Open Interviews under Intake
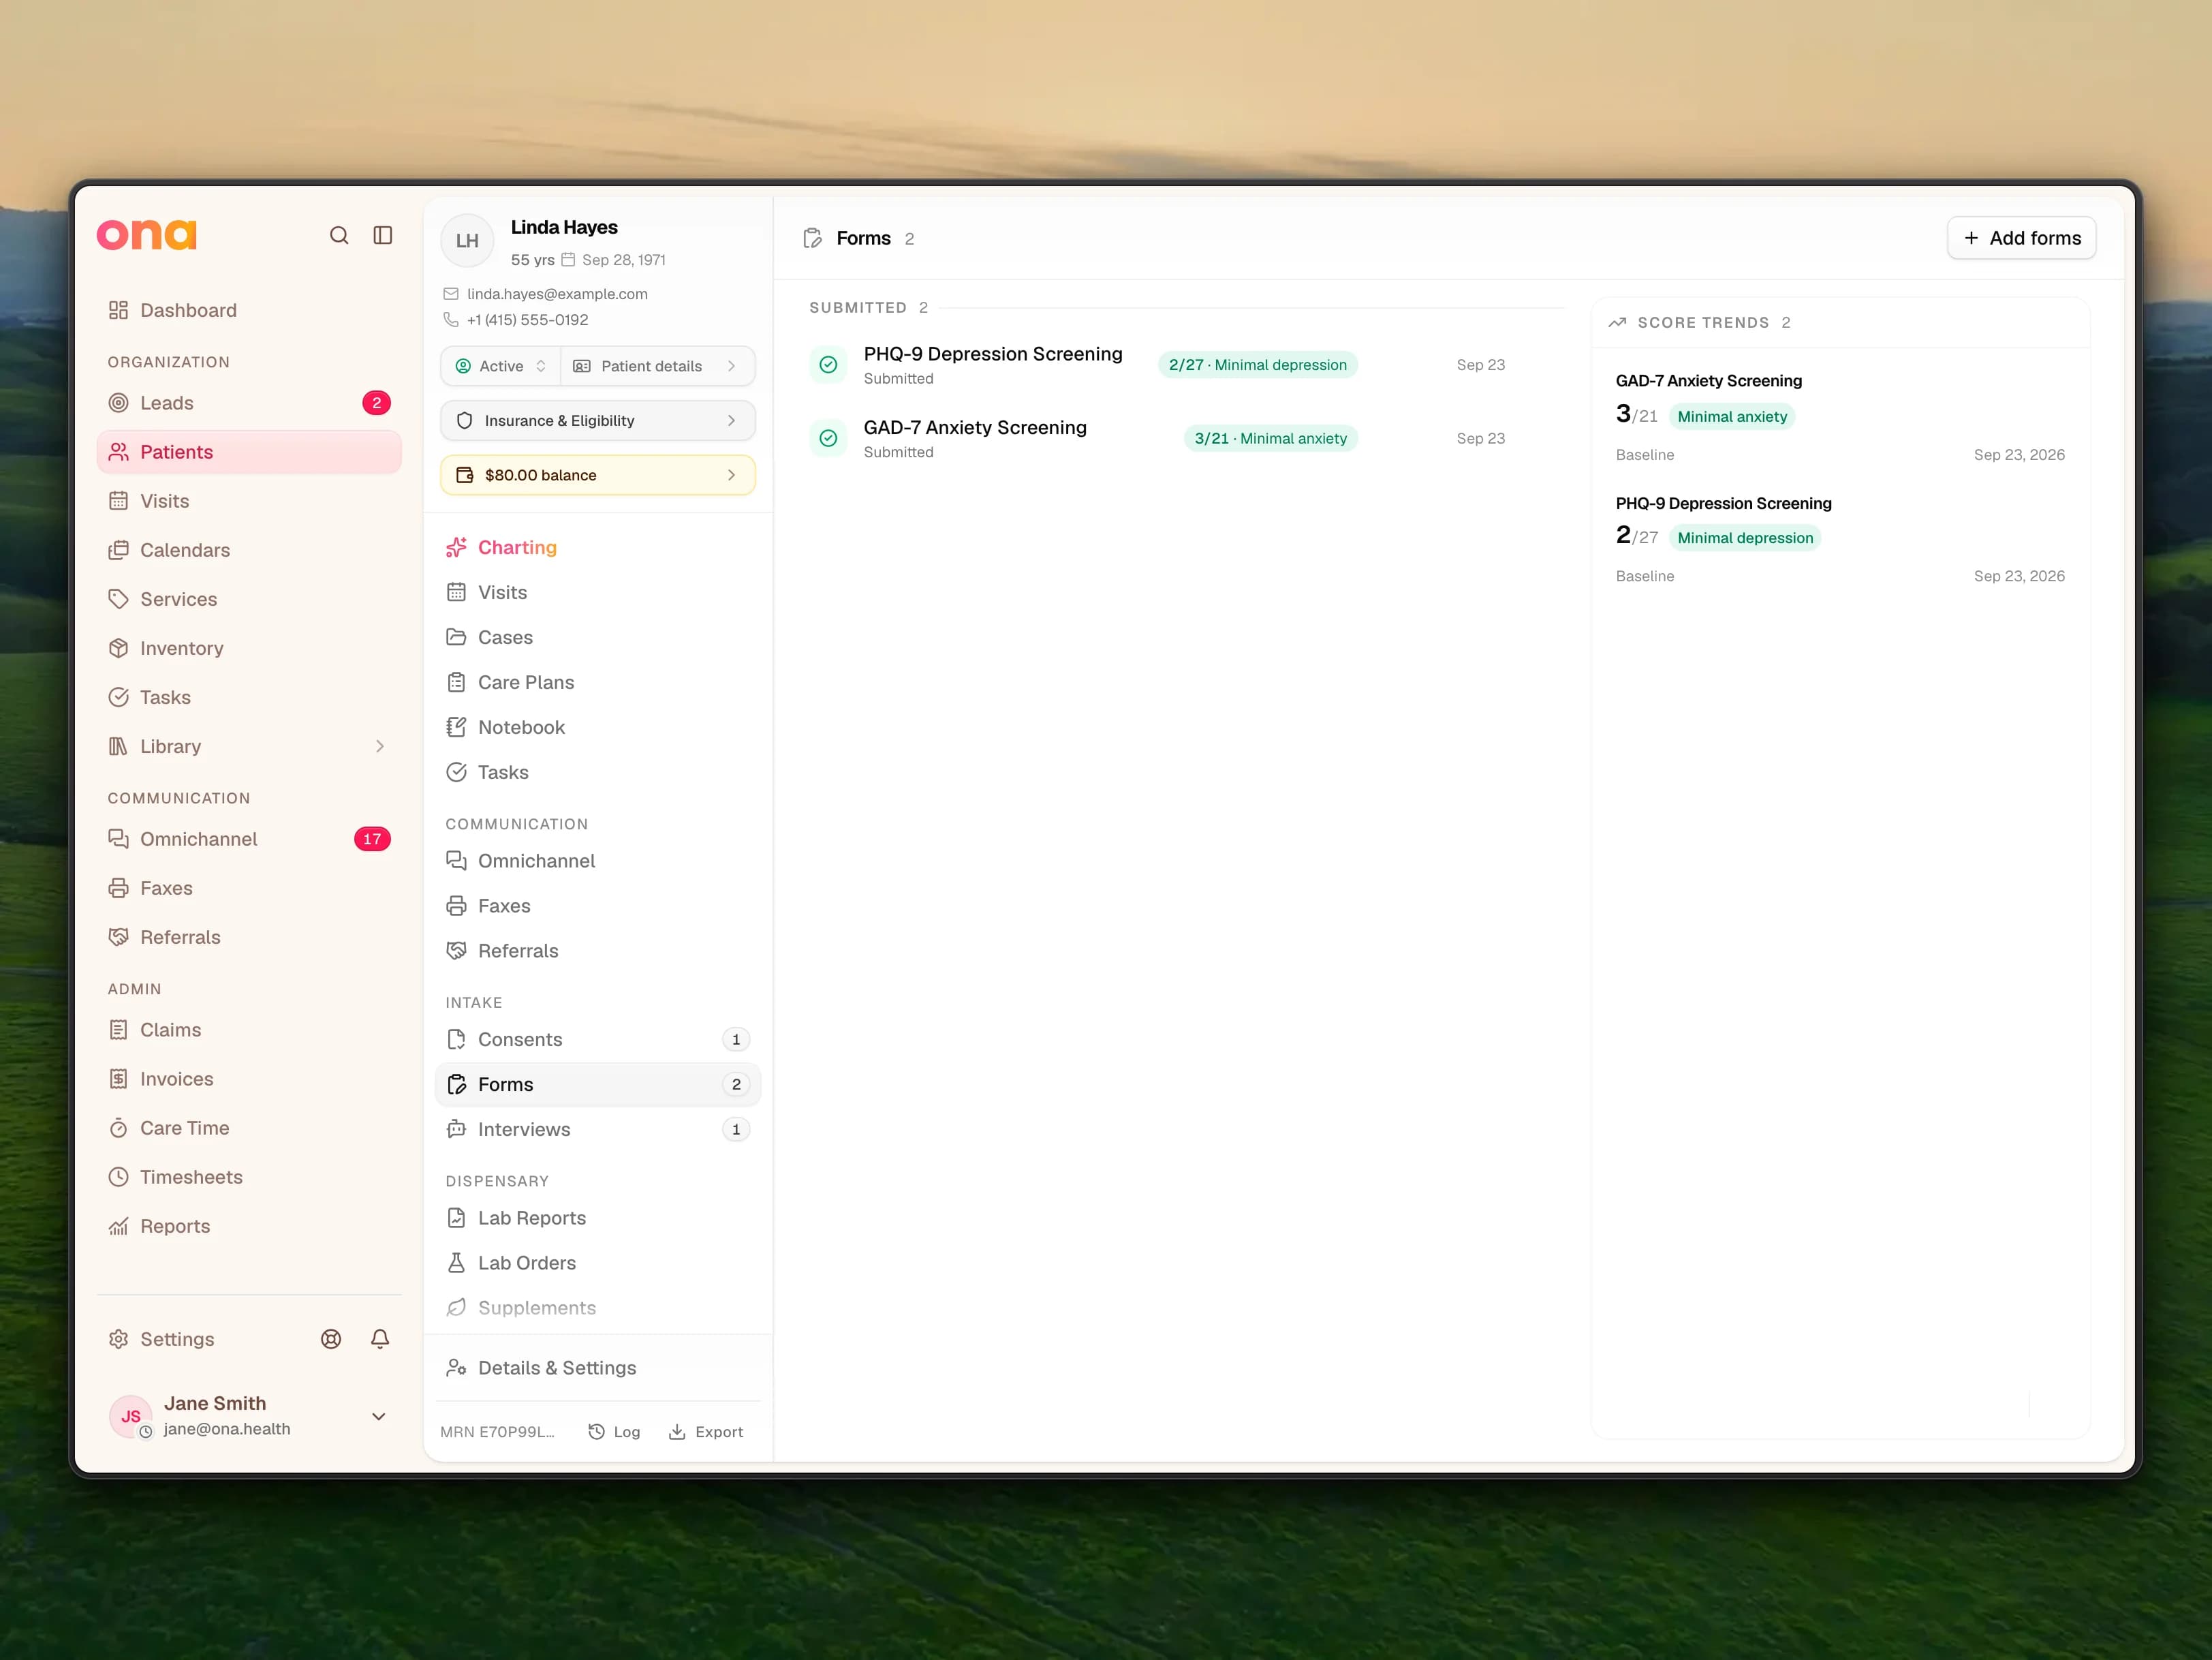 pyautogui.click(x=598, y=1129)
